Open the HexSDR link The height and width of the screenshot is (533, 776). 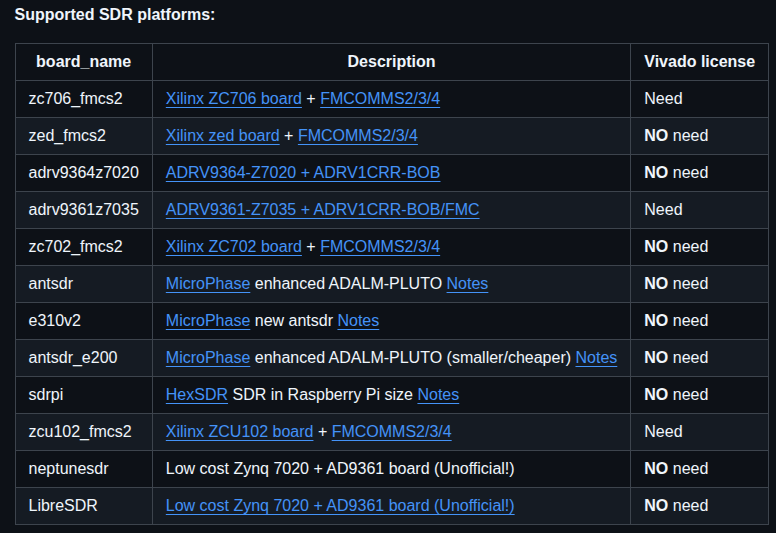click(x=197, y=394)
